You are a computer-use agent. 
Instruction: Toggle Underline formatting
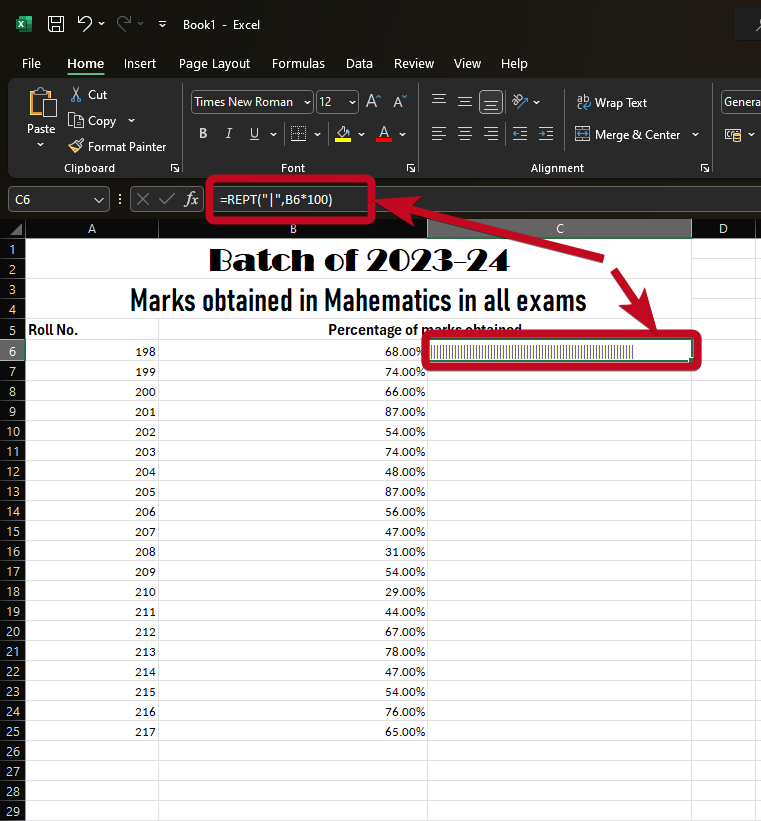coord(255,134)
